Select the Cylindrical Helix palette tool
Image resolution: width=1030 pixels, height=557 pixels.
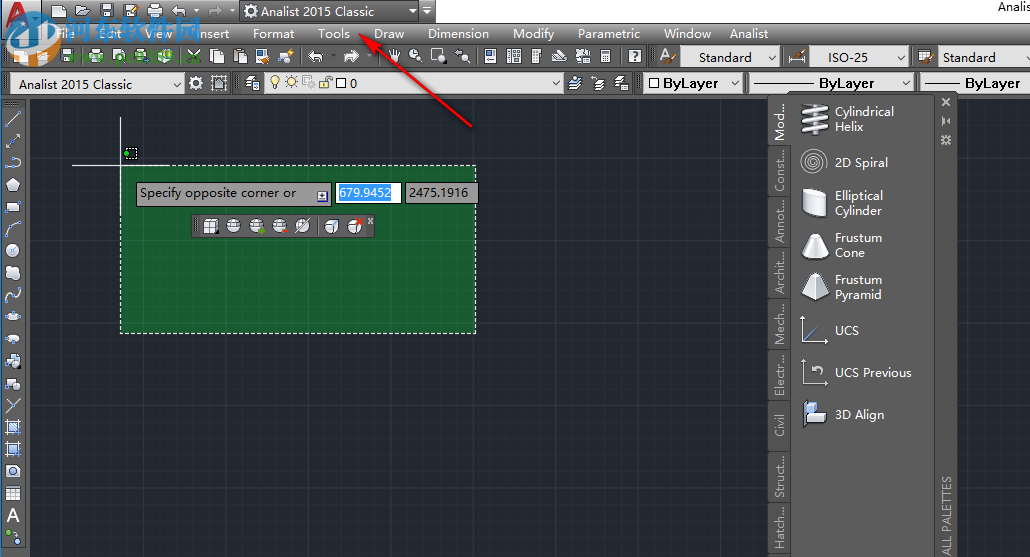click(847, 119)
